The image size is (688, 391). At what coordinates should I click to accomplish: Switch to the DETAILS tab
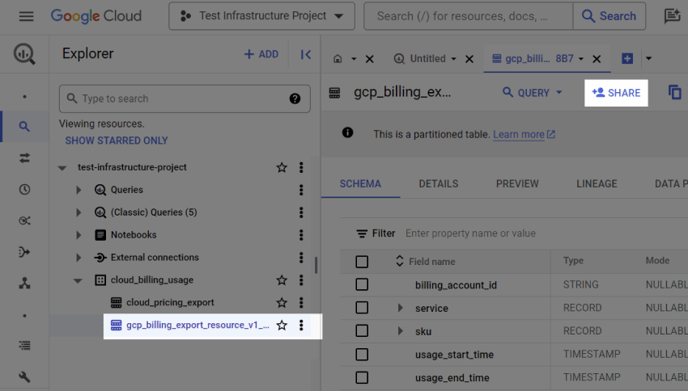pyautogui.click(x=438, y=184)
